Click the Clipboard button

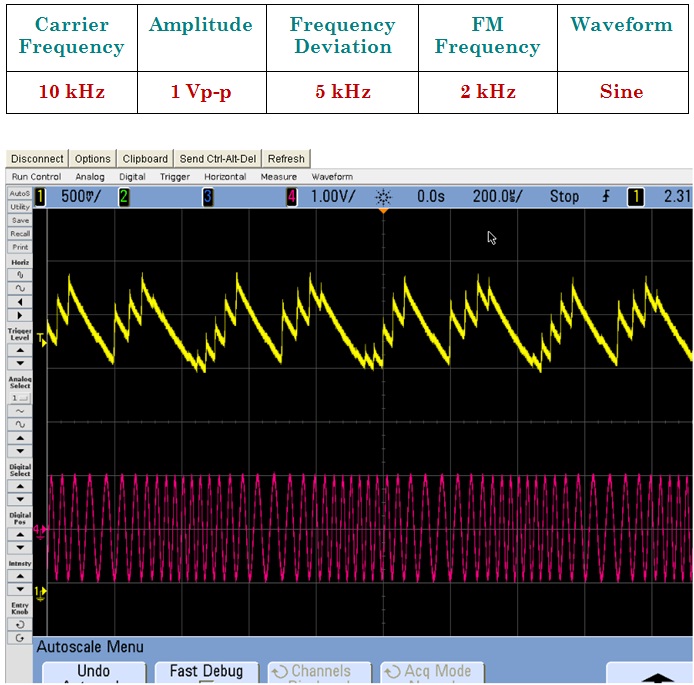point(145,158)
